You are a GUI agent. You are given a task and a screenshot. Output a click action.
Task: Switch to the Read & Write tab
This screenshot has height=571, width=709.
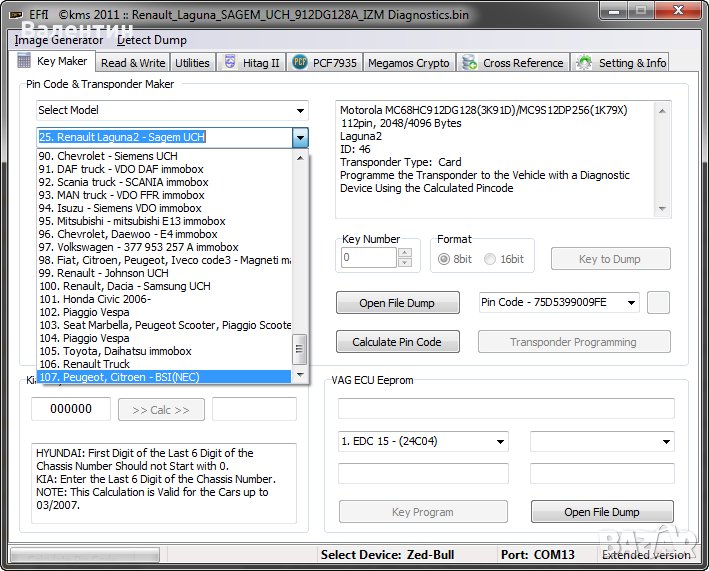point(133,63)
